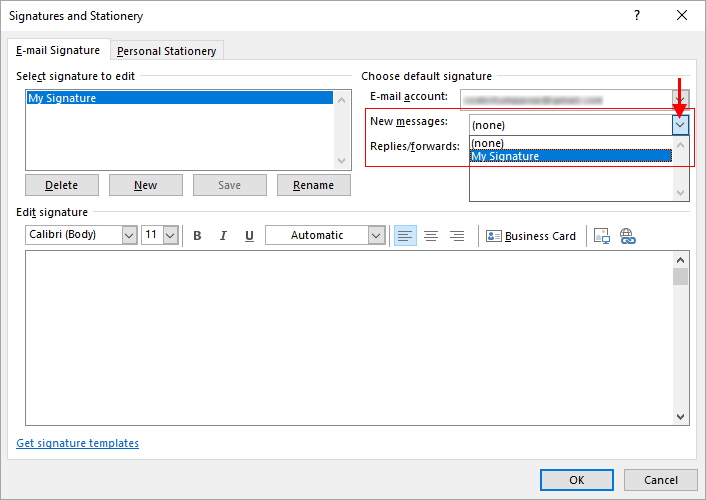Toggle italic formatting button
This screenshot has width=706, height=500.
tap(223, 236)
